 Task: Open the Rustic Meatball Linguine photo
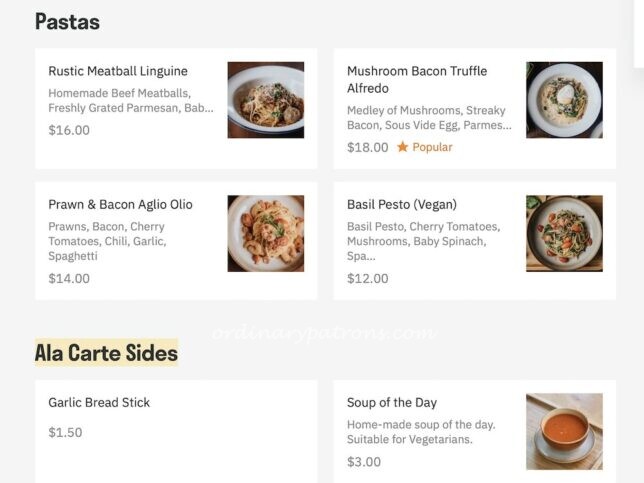(265, 100)
